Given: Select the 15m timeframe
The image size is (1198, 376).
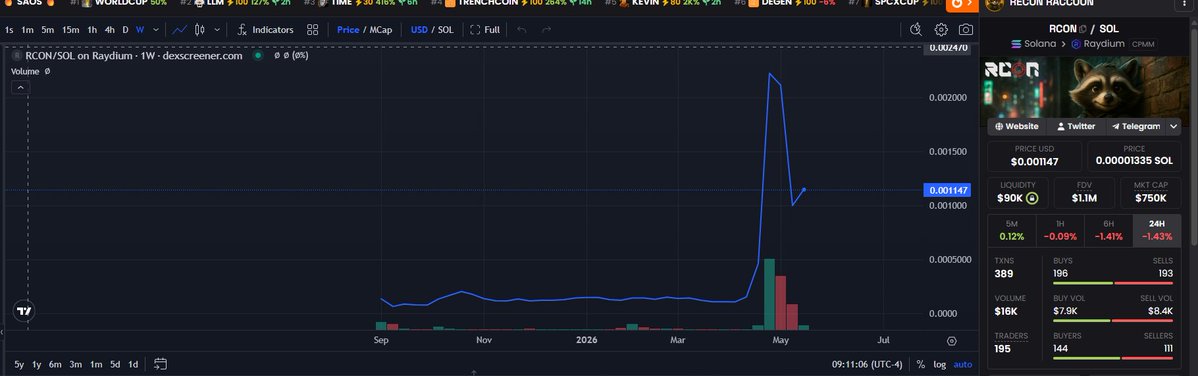Looking at the screenshot, I should (x=70, y=30).
